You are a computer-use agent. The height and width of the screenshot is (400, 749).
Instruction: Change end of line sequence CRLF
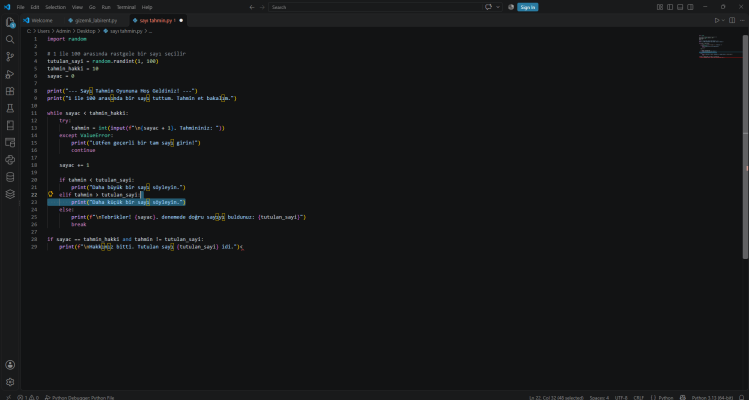pos(639,397)
